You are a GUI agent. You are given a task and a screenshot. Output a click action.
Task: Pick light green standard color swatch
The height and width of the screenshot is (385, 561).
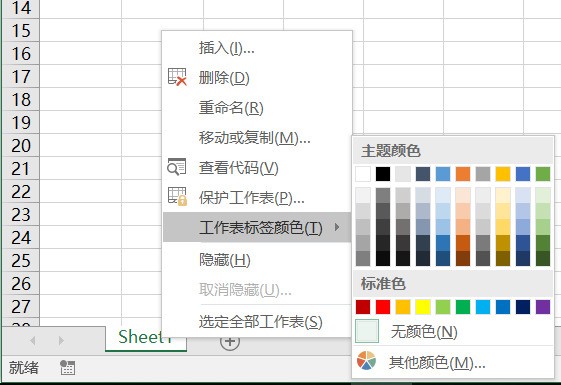pyautogui.click(x=443, y=307)
